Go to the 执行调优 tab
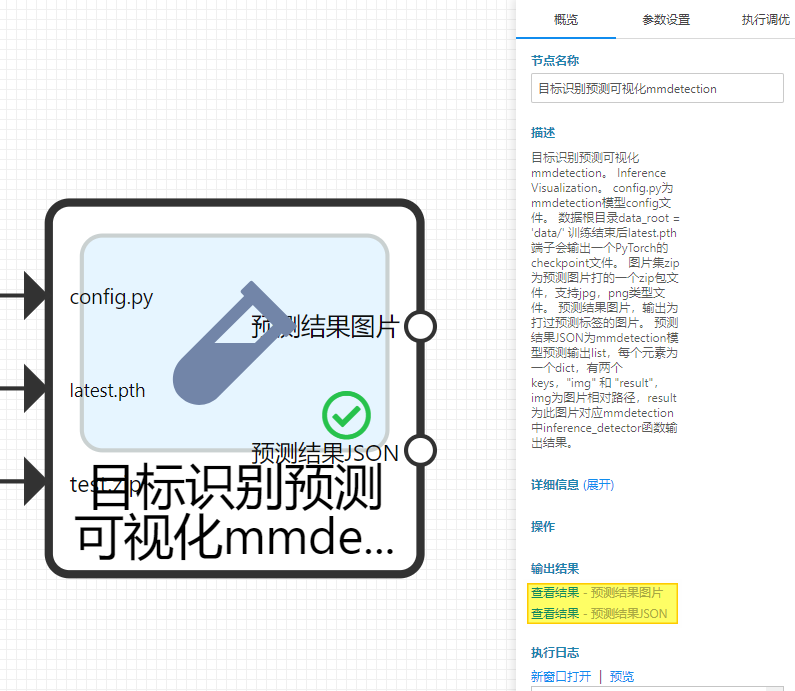795x691 pixels. [x=765, y=20]
